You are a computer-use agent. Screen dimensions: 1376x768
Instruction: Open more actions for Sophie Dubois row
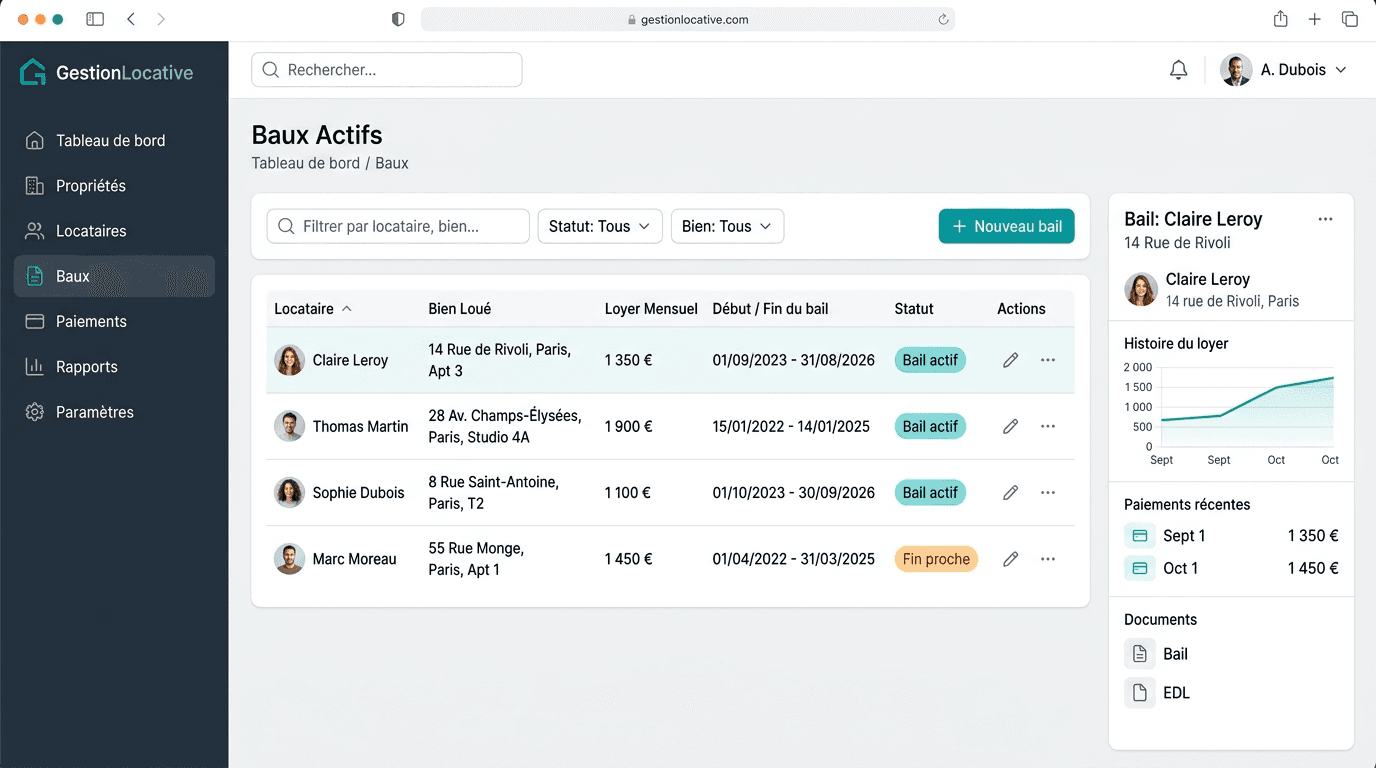1047,492
